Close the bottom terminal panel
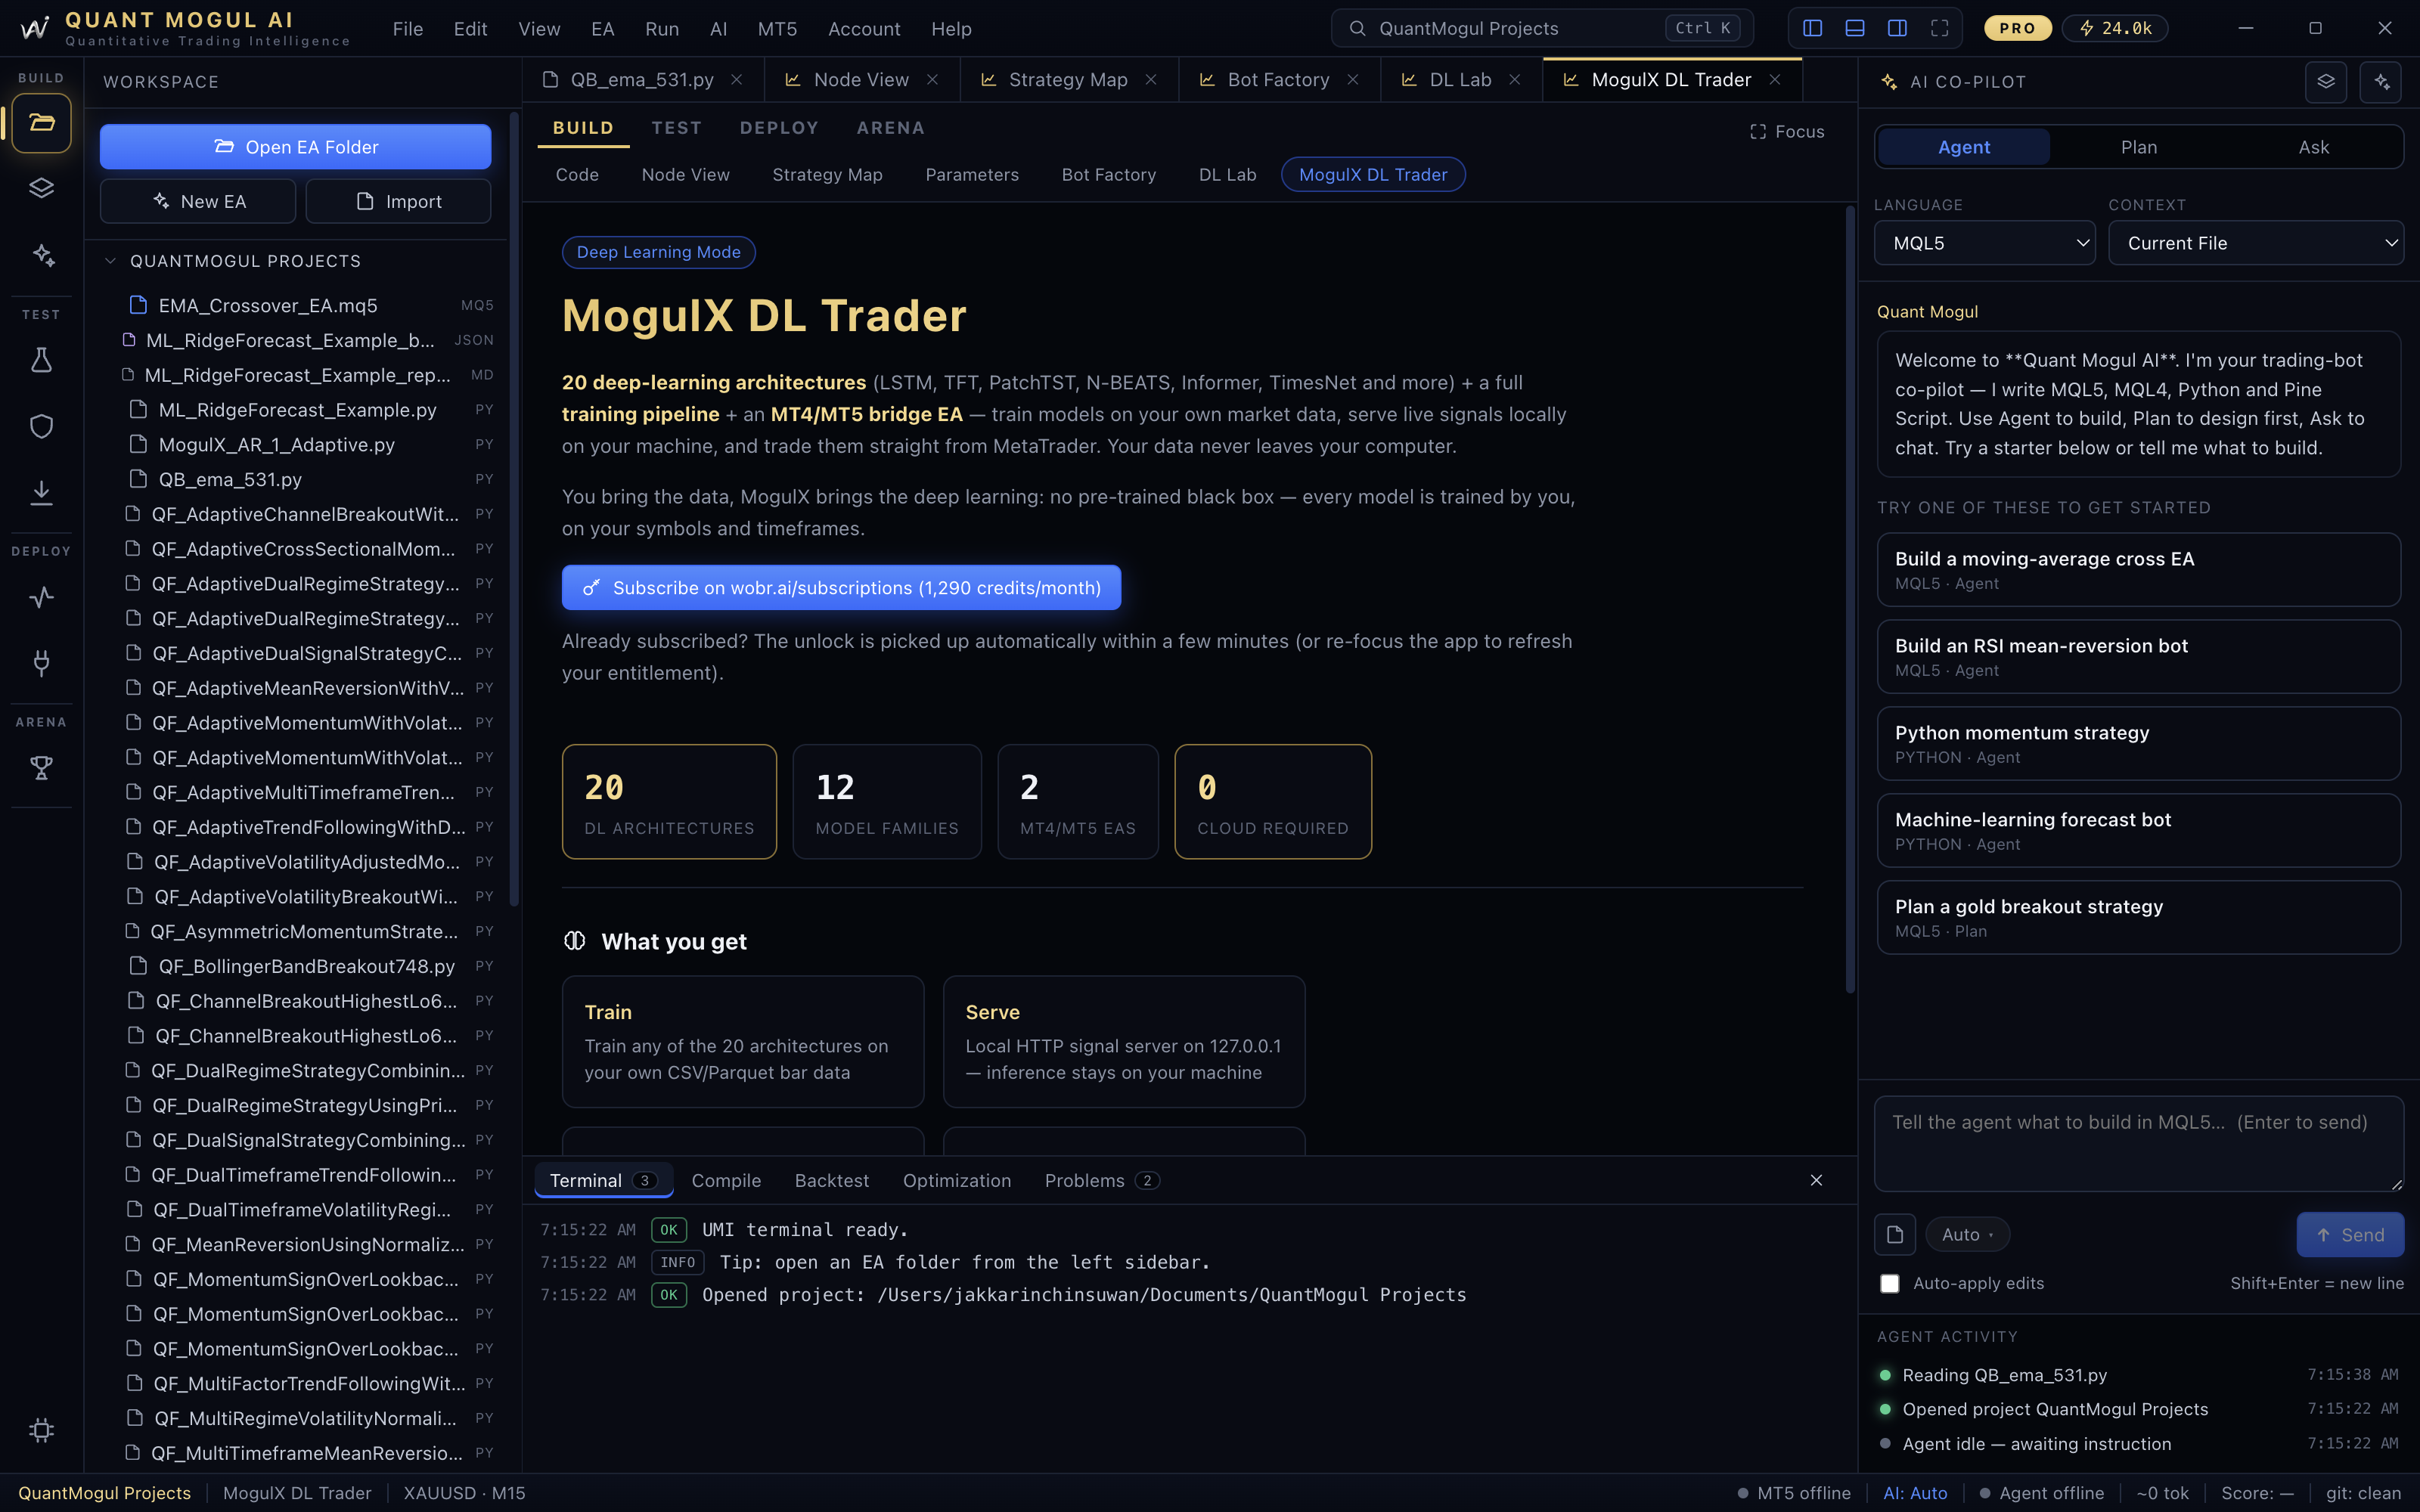 [1816, 1181]
